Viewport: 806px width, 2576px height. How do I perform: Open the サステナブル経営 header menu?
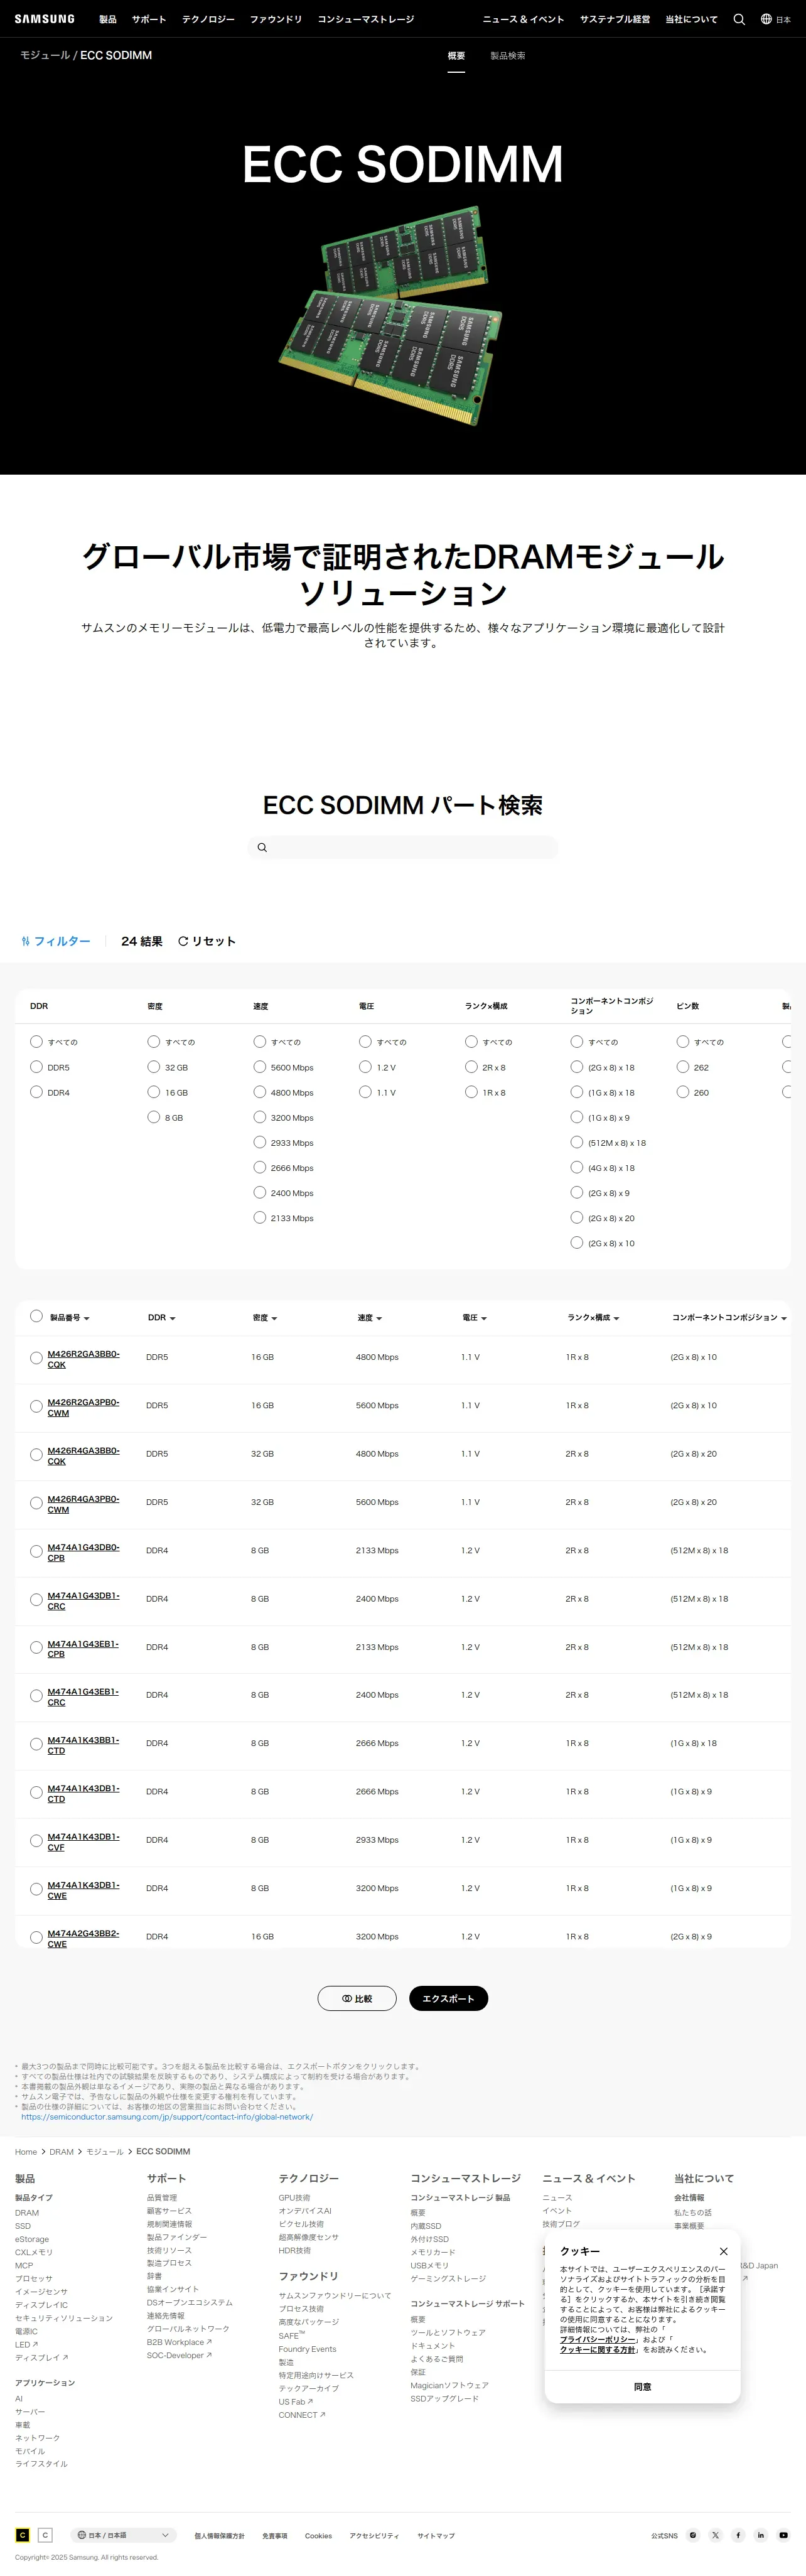(x=615, y=19)
